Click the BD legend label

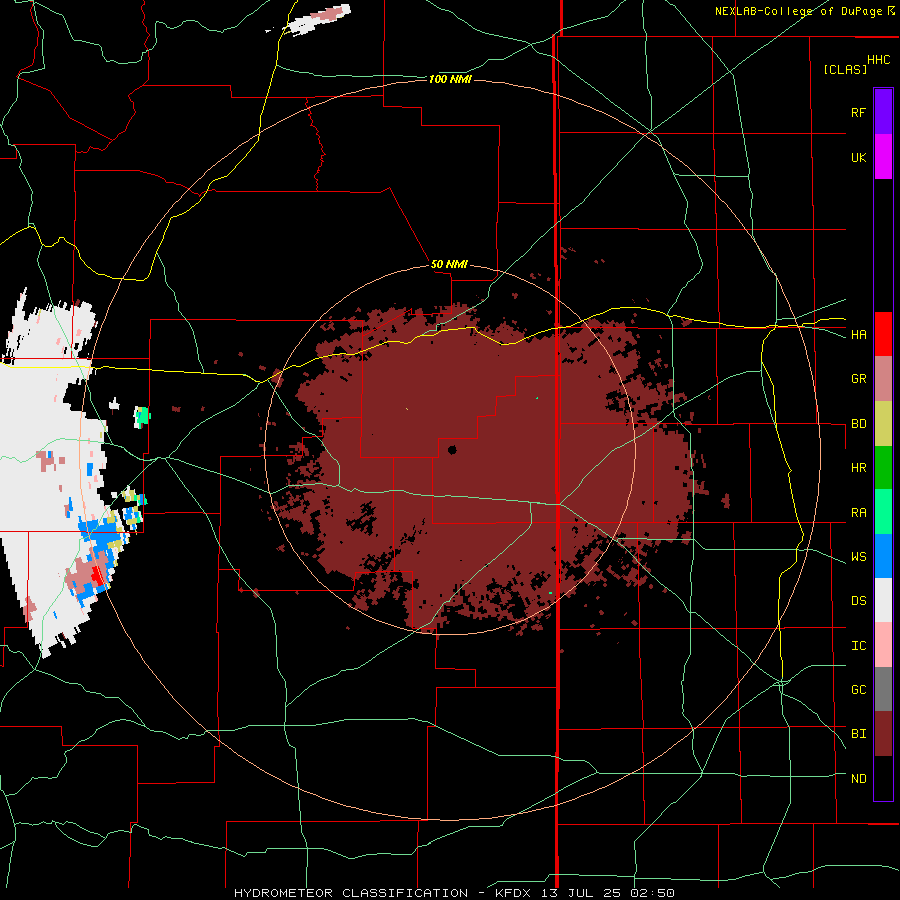[x=858, y=424]
